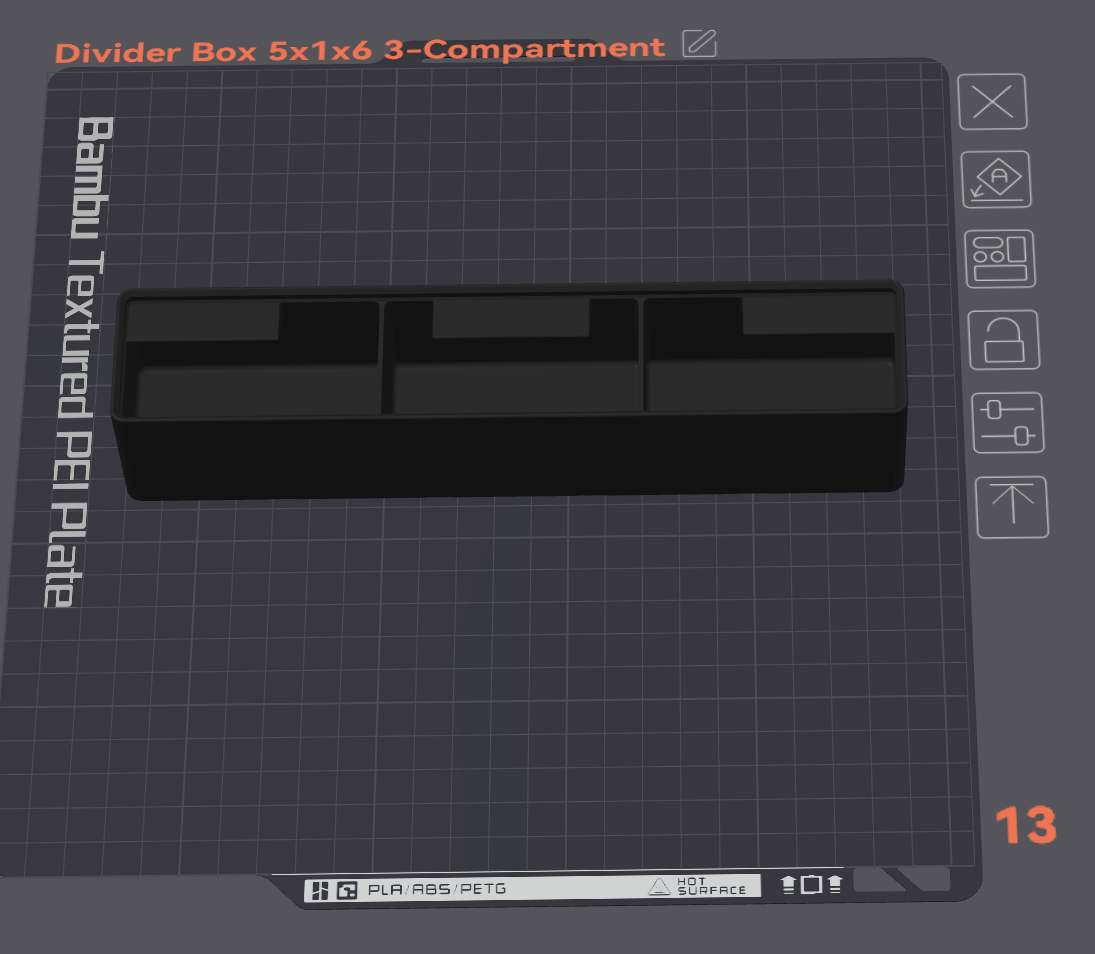Click the move plate to front icon
Screen dimensions: 1095x954
coord(1012,507)
